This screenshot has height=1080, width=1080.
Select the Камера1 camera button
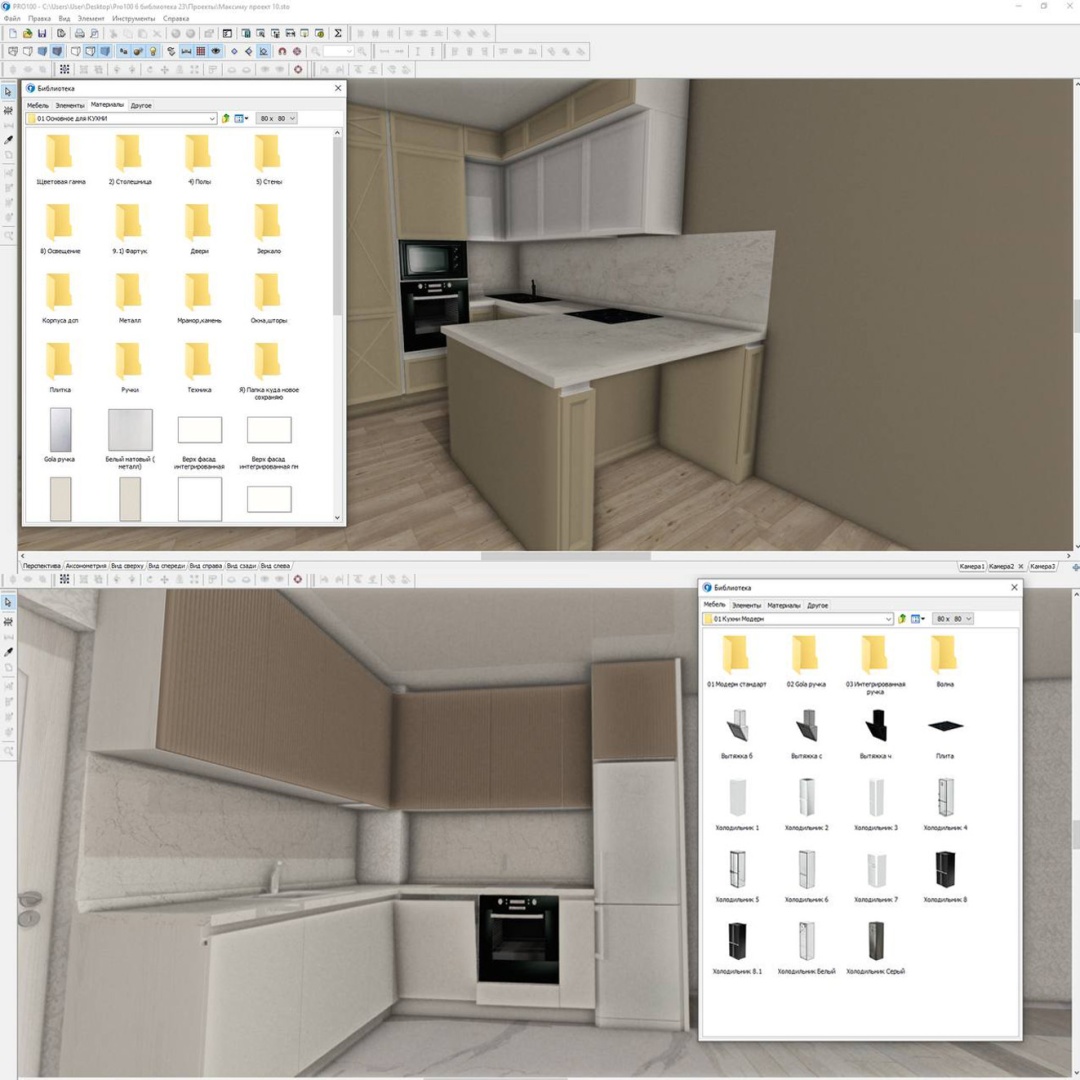(x=972, y=566)
